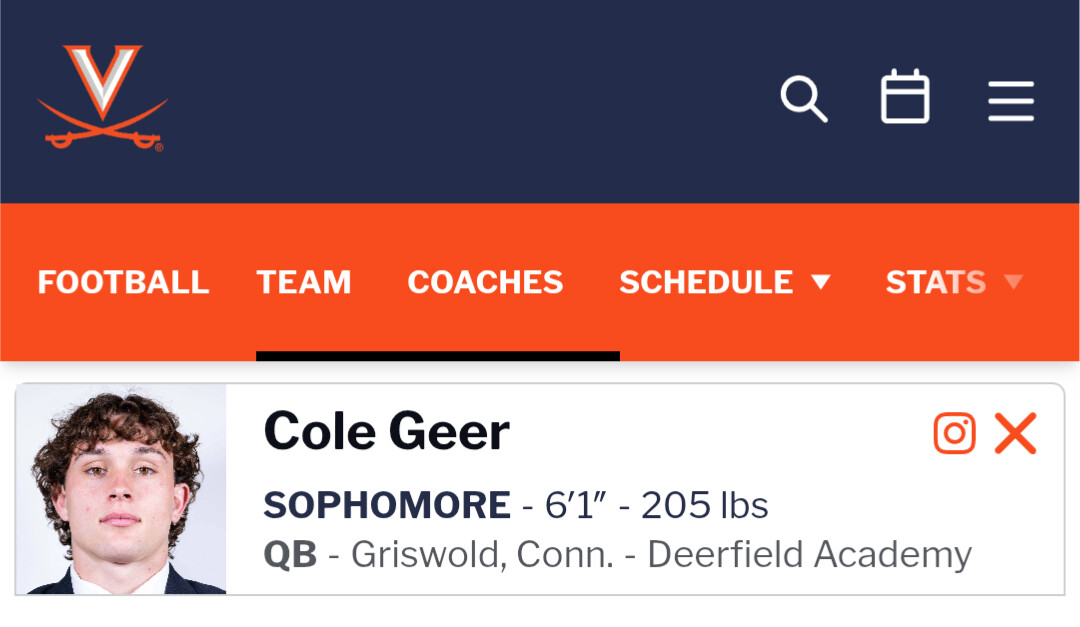Visit Cole Geer's Instagram profile icon

pos(954,433)
